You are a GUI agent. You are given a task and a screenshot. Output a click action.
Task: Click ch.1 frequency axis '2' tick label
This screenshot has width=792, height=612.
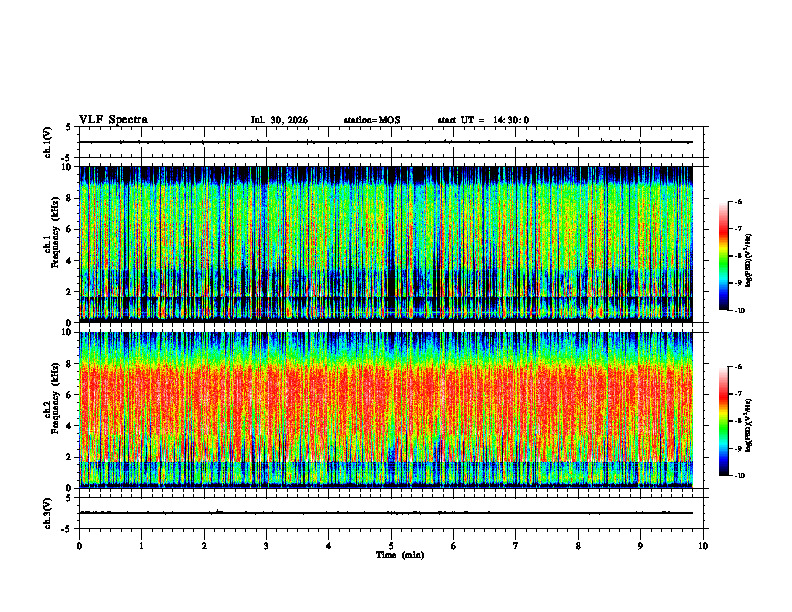pos(69,291)
